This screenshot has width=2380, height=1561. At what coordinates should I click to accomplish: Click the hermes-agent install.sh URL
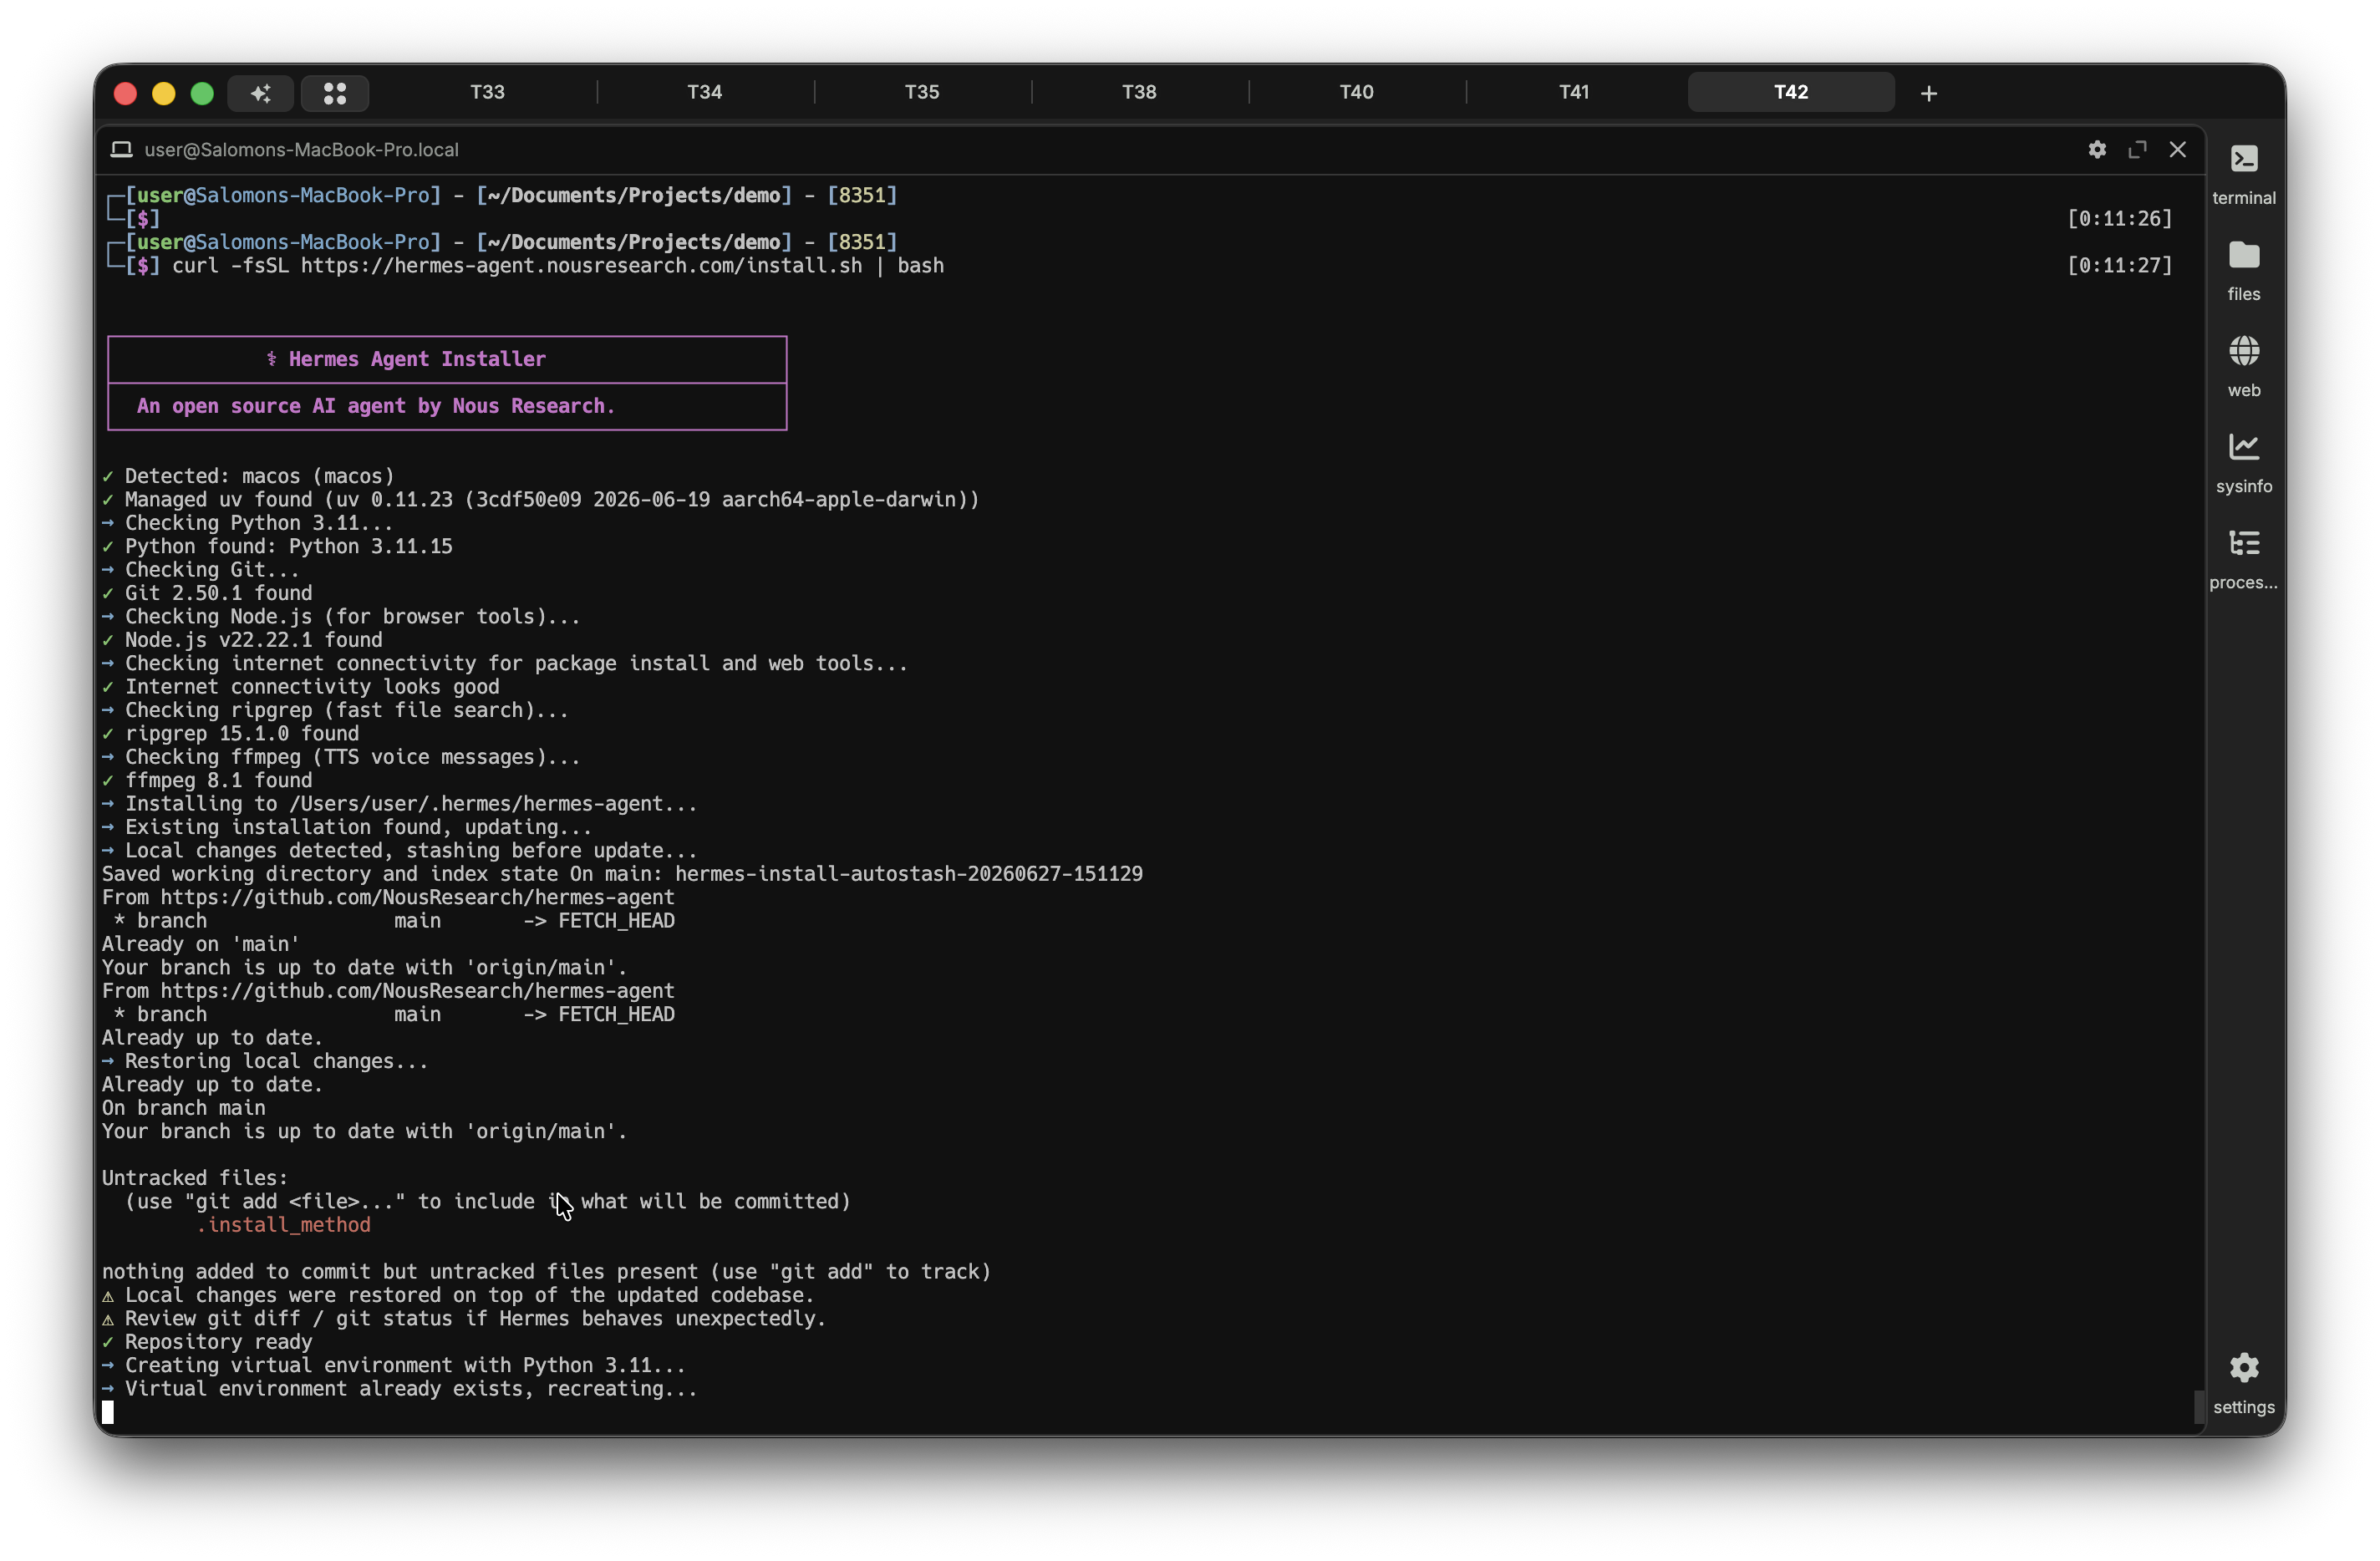click(x=581, y=265)
